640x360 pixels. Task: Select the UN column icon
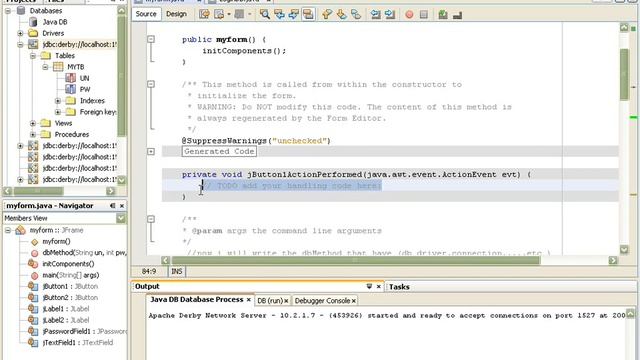pos(71,78)
